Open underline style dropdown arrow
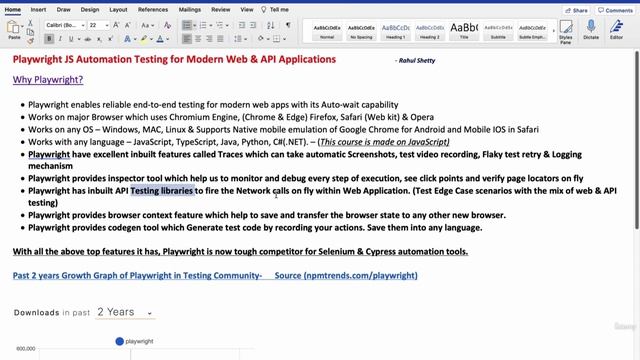The height and width of the screenshot is (360, 640). pyautogui.click(x=78, y=40)
